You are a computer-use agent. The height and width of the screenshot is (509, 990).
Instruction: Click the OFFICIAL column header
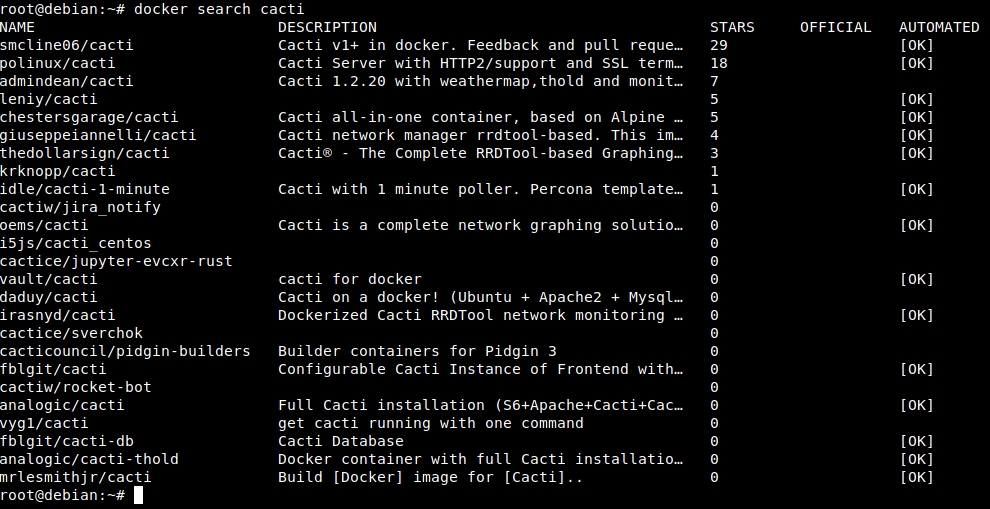835,27
